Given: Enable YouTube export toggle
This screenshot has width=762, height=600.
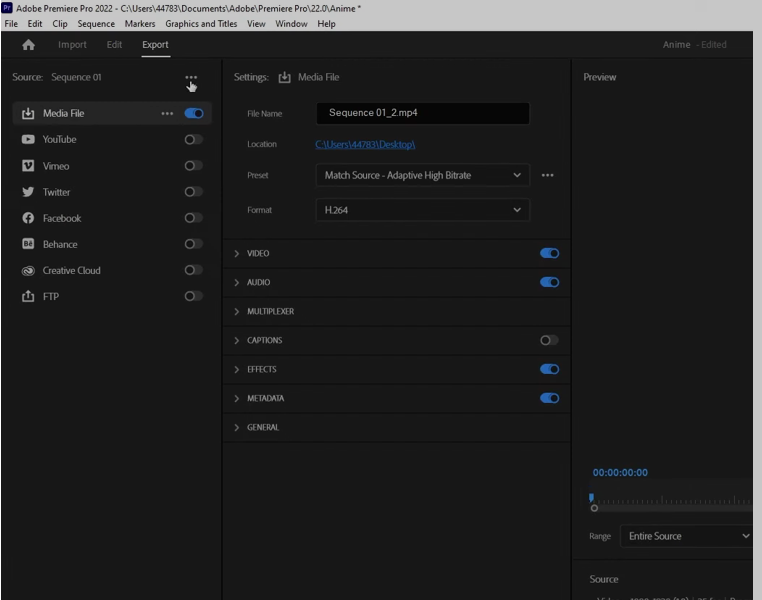Looking at the screenshot, I should pyautogui.click(x=193, y=139).
